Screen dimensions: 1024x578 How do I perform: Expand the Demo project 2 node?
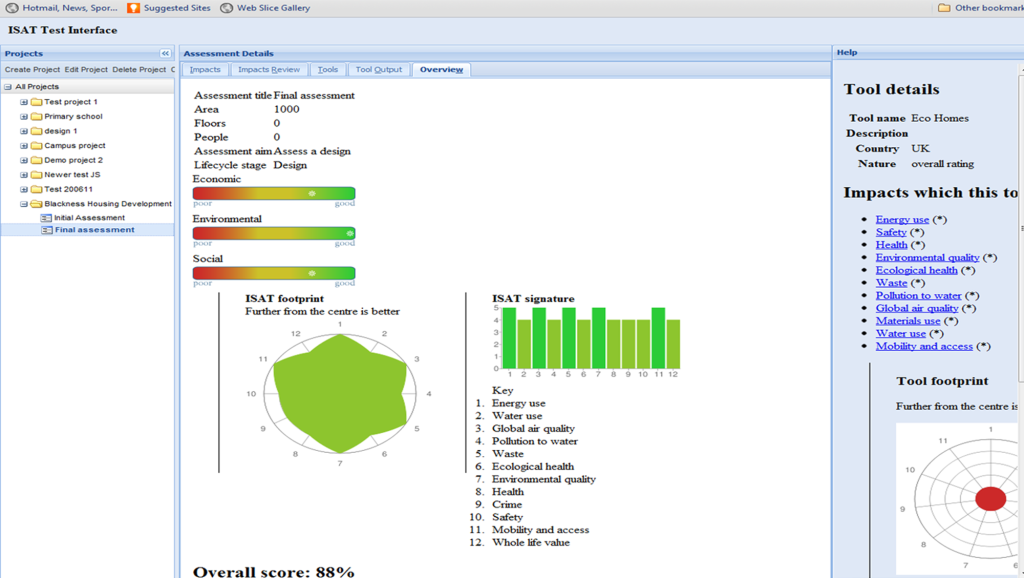pos(24,160)
